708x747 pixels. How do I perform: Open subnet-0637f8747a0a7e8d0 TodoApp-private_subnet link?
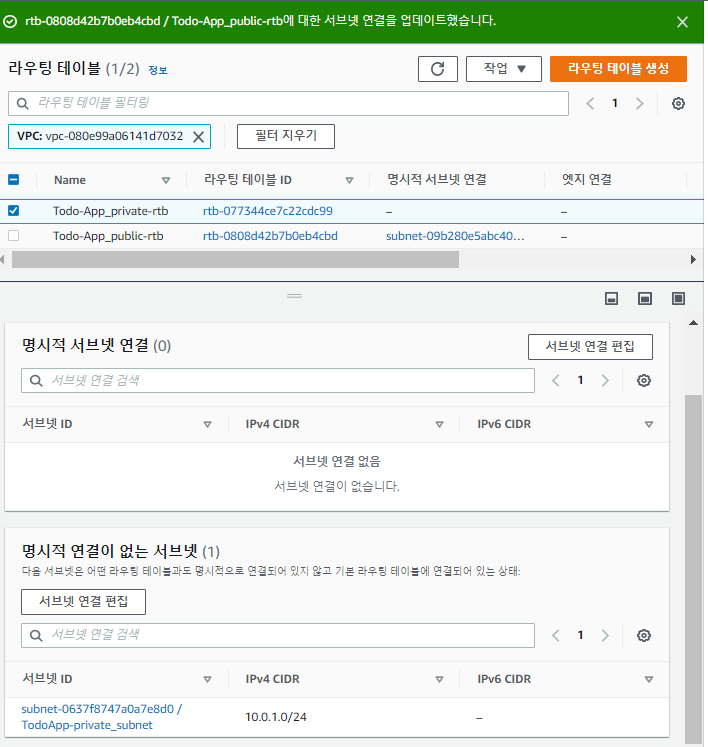point(101,717)
